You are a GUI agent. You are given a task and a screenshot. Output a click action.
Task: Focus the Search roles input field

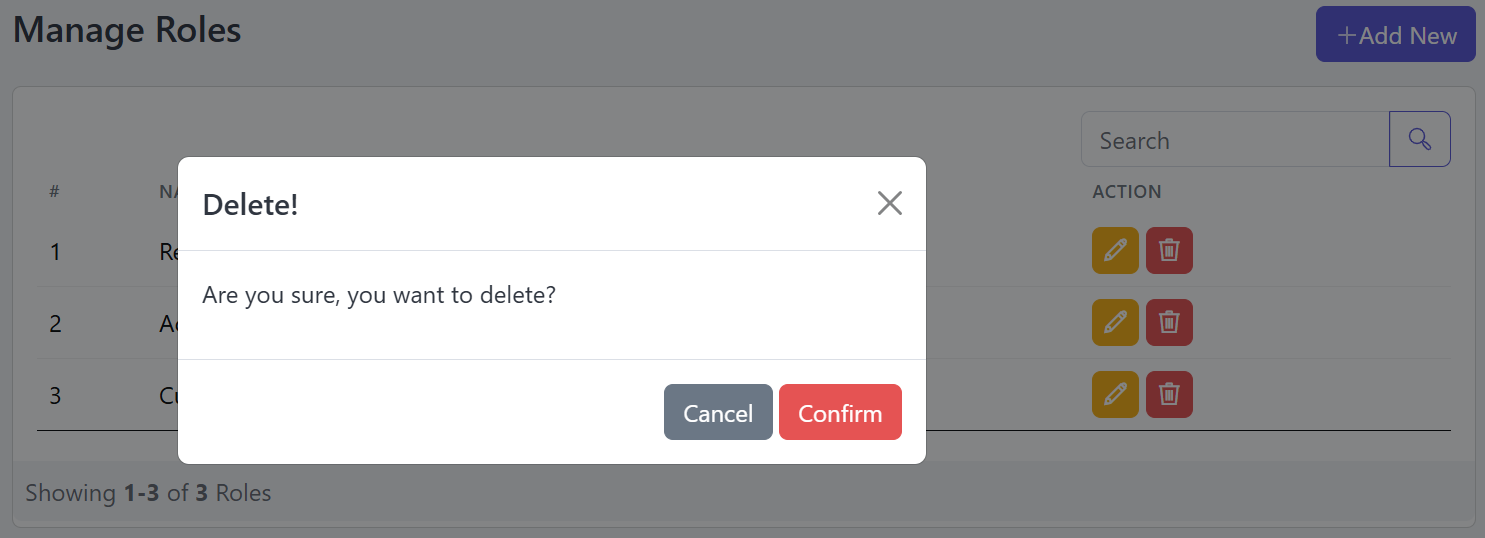click(x=1235, y=139)
